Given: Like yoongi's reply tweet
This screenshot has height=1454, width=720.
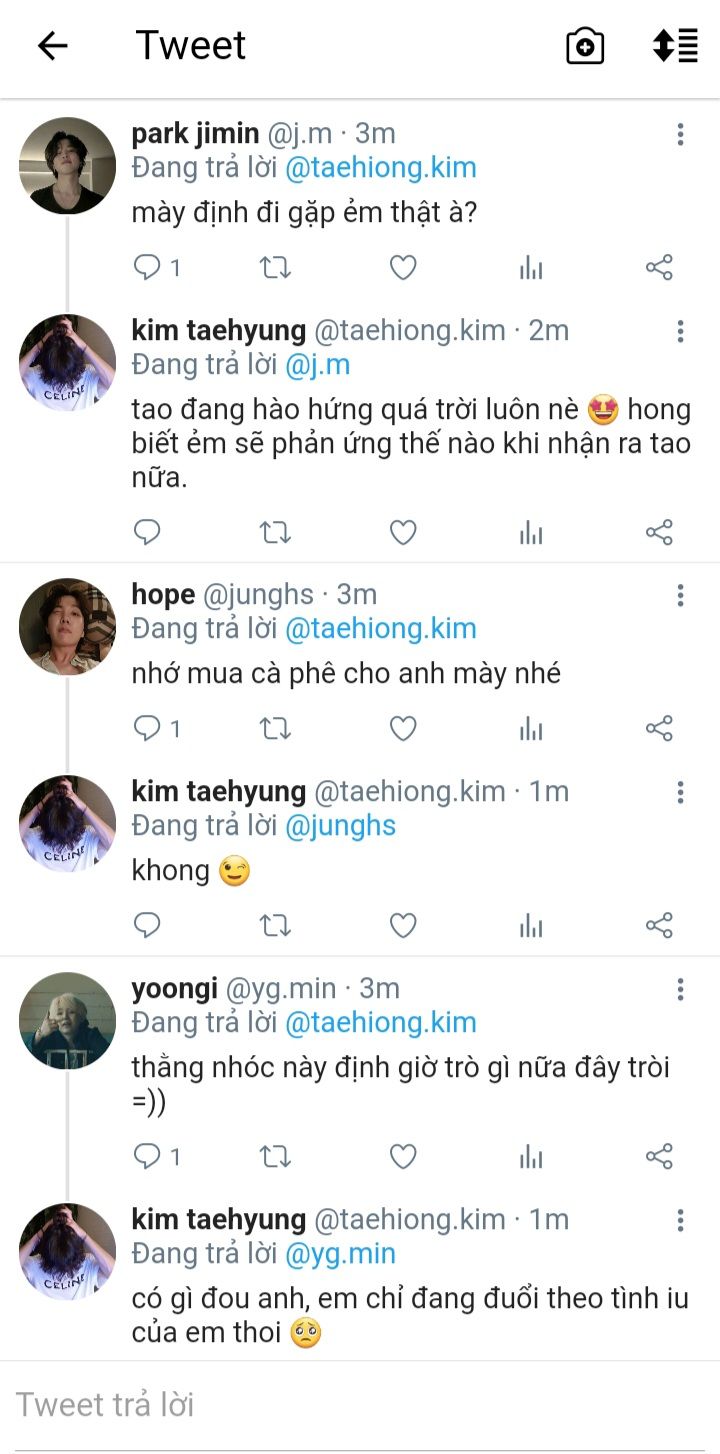Looking at the screenshot, I should (x=403, y=1157).
